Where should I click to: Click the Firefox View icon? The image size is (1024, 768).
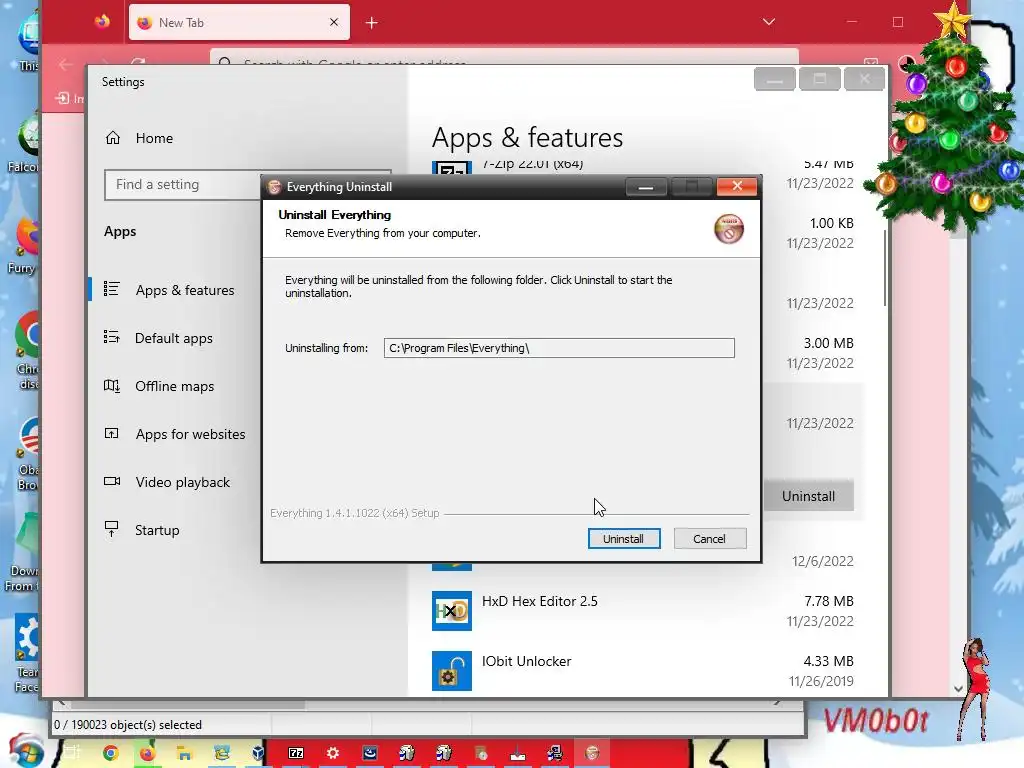[102, 22]
